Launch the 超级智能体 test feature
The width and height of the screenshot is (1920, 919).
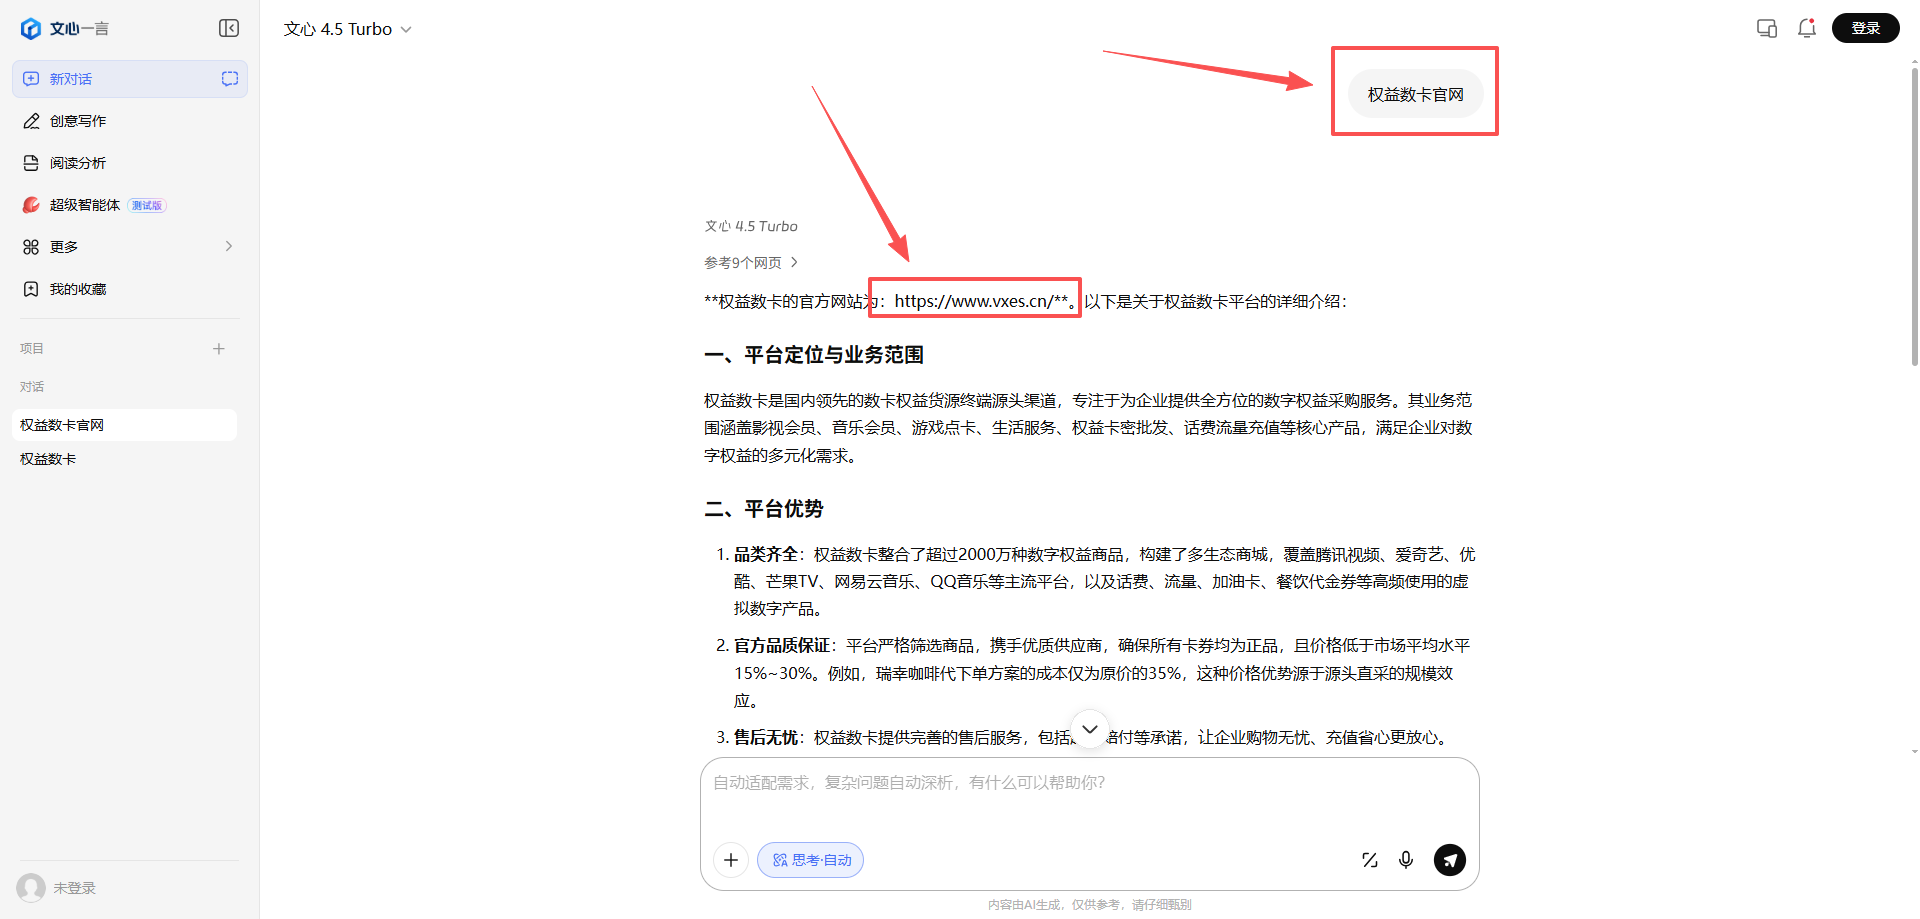pyautogui.click(x=85, y=204)
